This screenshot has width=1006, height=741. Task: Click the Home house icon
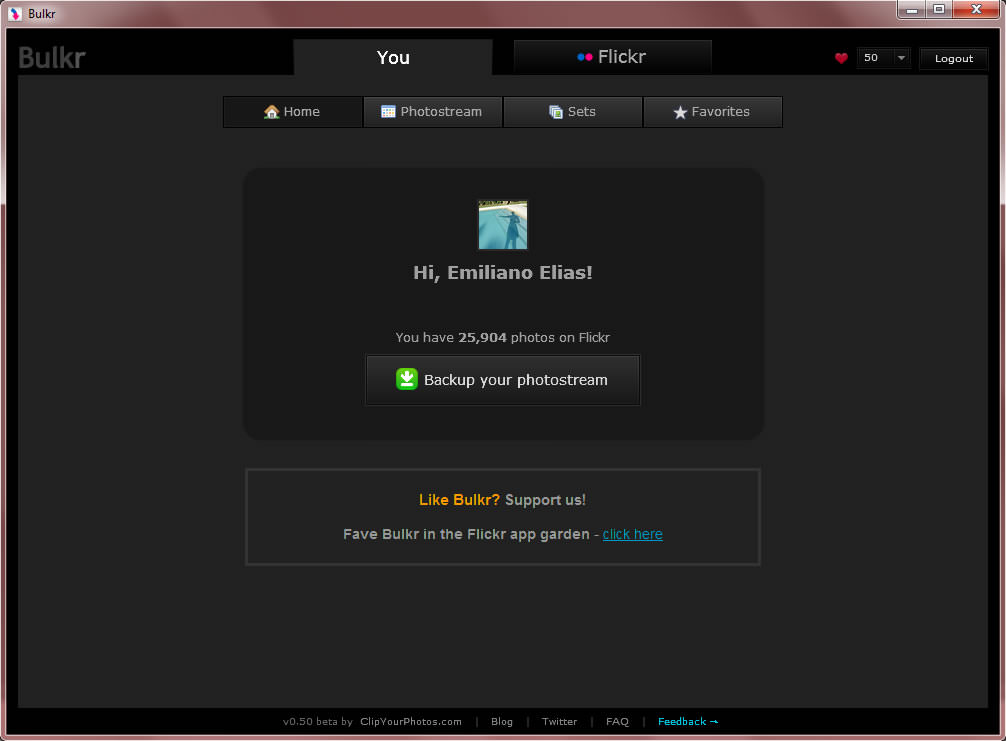(x=272, y=111)
